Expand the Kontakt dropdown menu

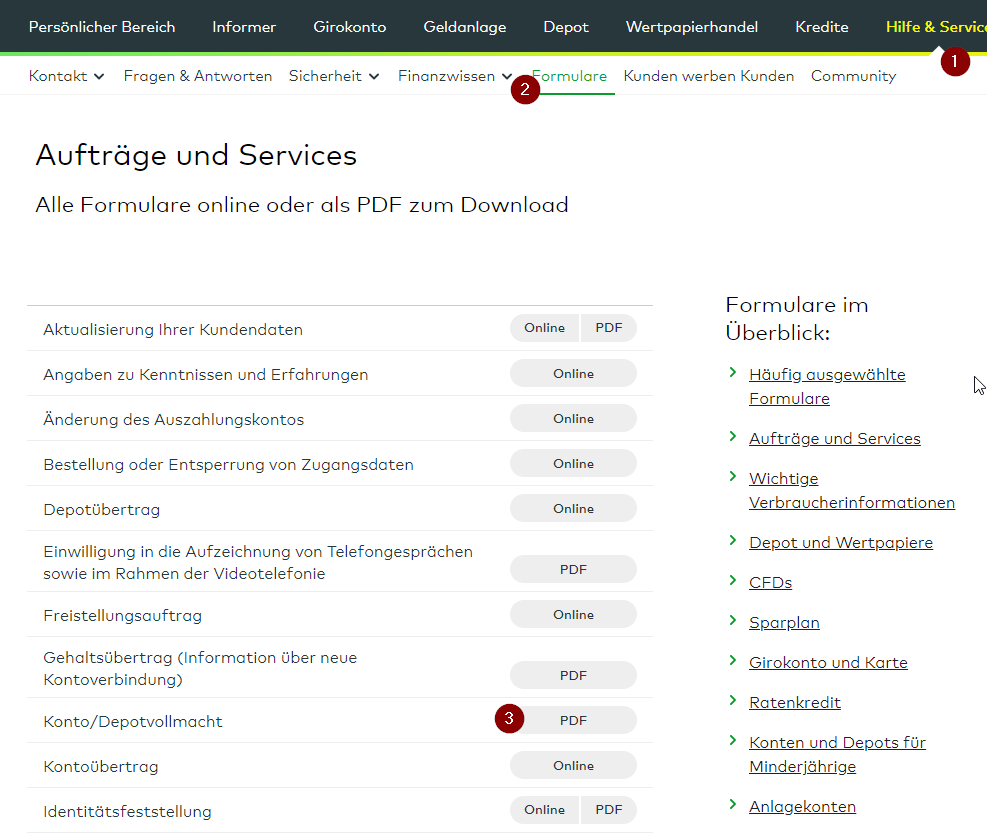pyautogui.click(x=67, y=76)
